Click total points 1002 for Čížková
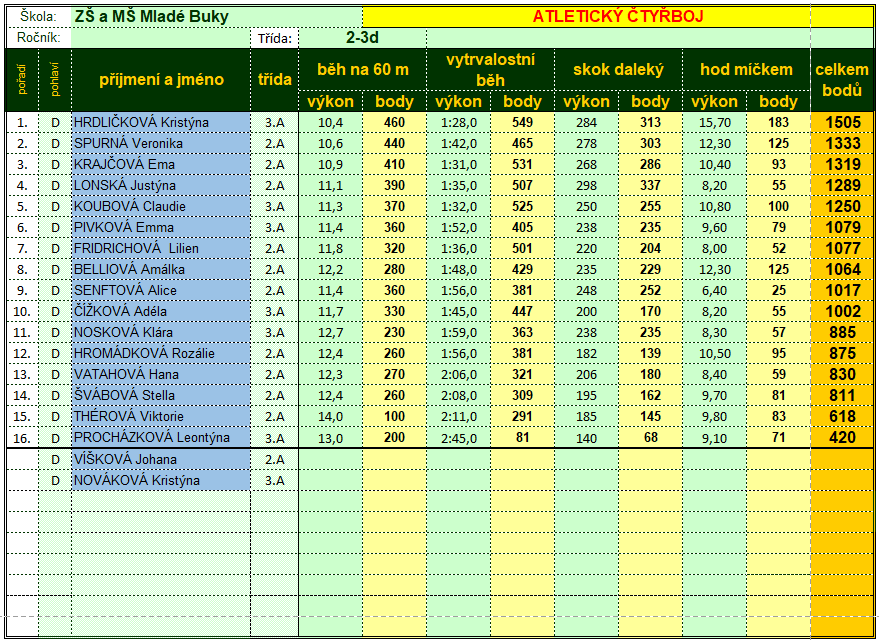The width and height of the screenshot is (879, 643). pos(842,312)
